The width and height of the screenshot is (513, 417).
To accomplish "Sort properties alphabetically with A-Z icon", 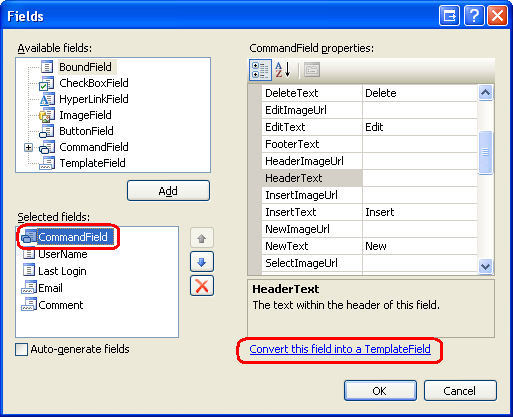I will 283,70.
